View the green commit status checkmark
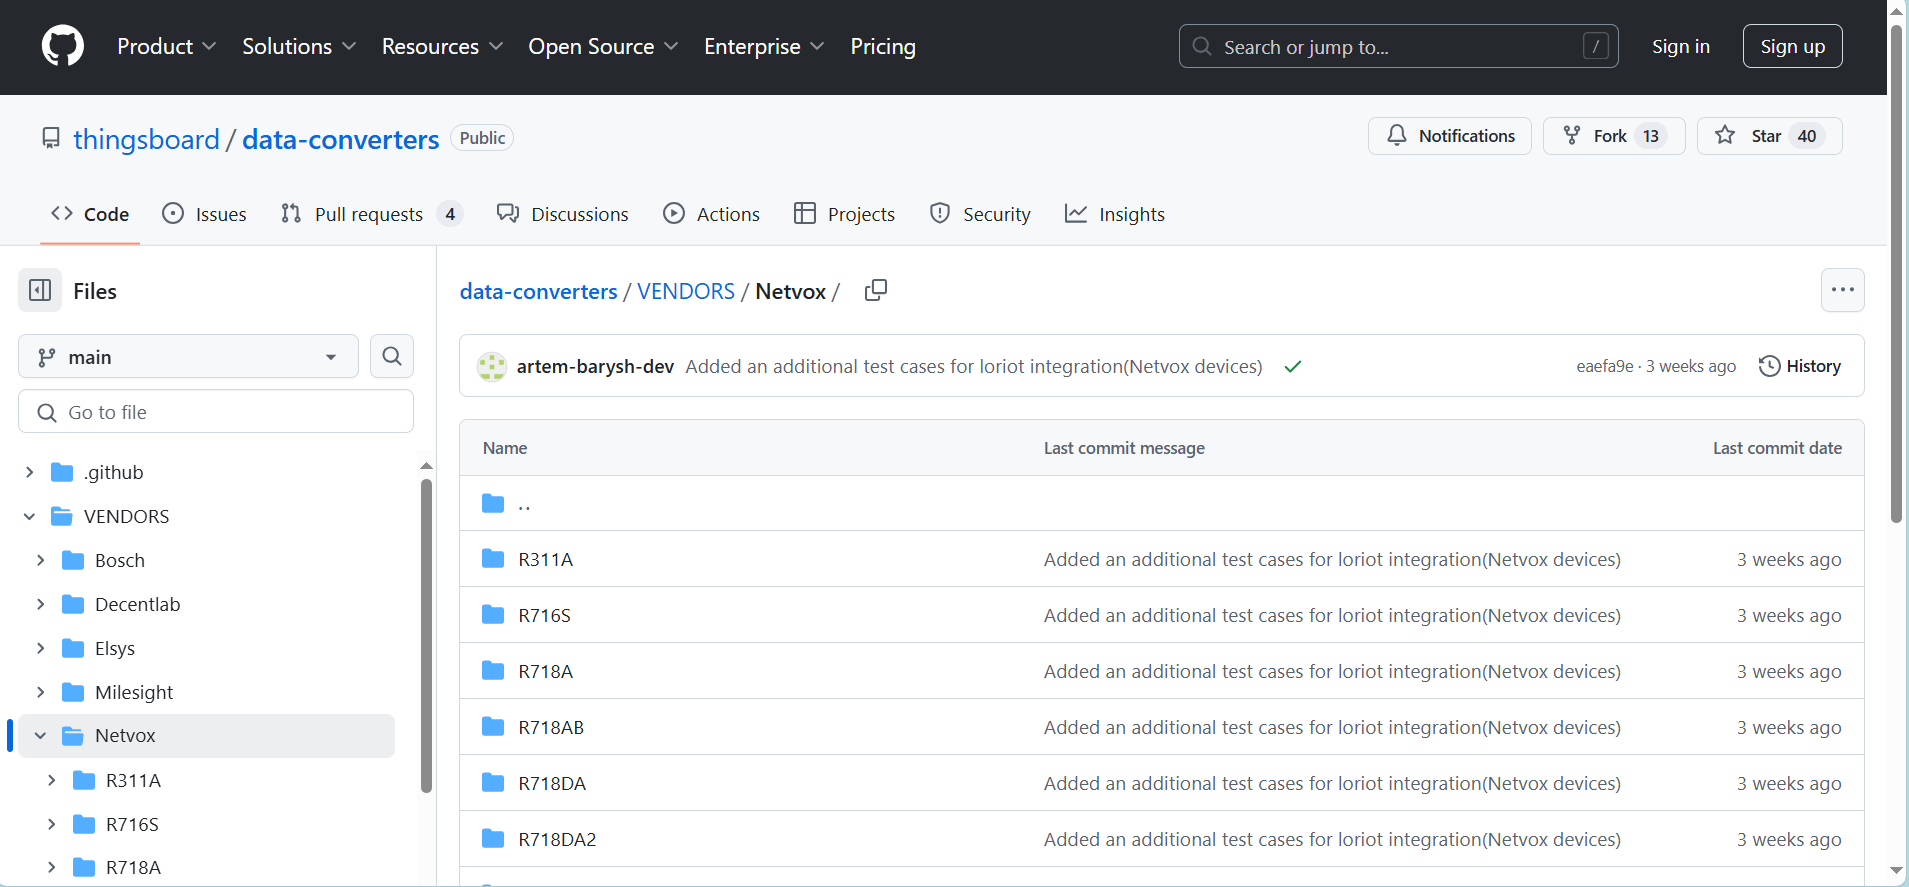 1293,367
